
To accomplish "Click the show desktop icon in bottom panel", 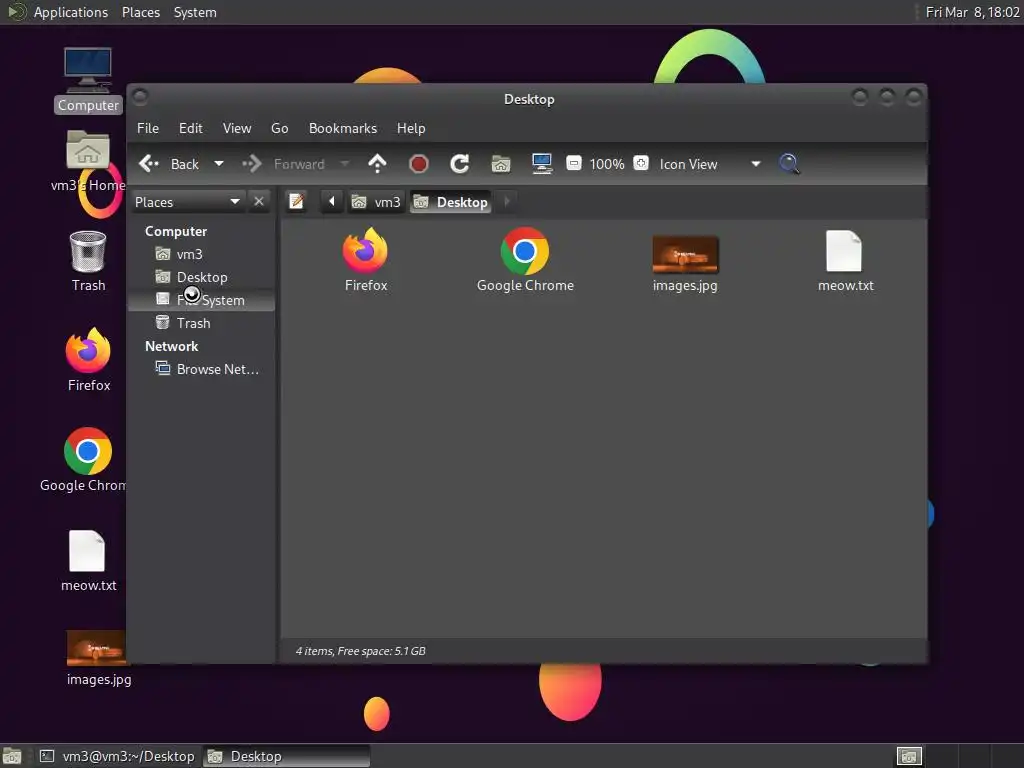I will pos(12,756).
